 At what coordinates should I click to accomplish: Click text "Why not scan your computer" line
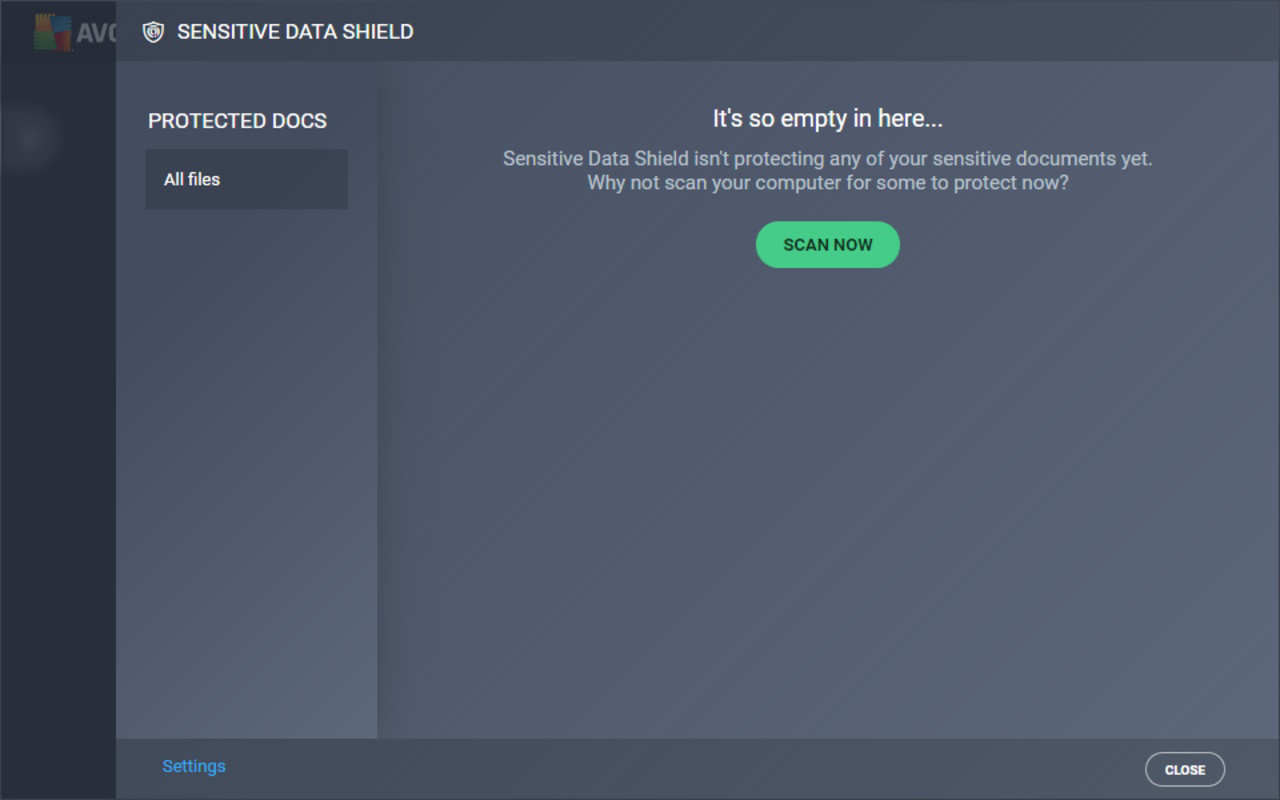827,183
